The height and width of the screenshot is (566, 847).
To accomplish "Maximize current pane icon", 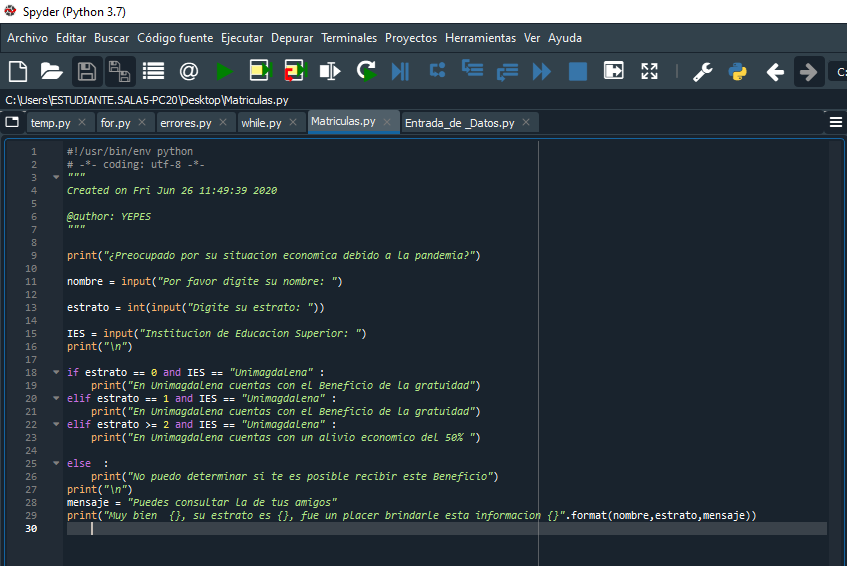I will tap(614, 71).
